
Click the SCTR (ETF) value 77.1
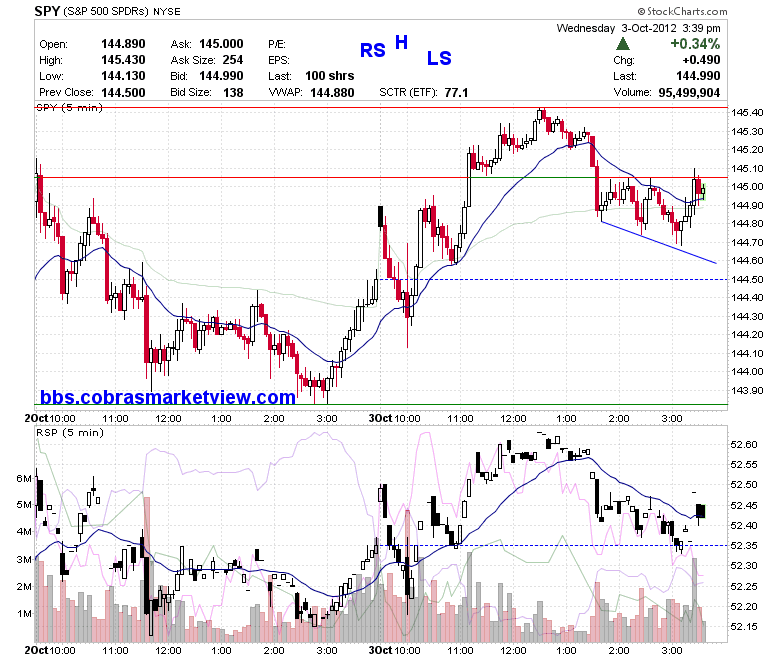click(456, 92)
